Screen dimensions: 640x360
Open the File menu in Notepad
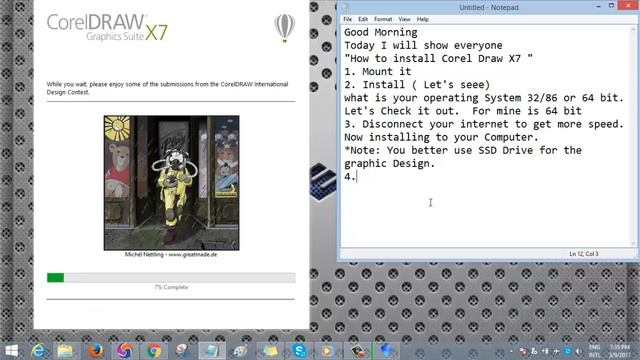[x=347, y=19]
